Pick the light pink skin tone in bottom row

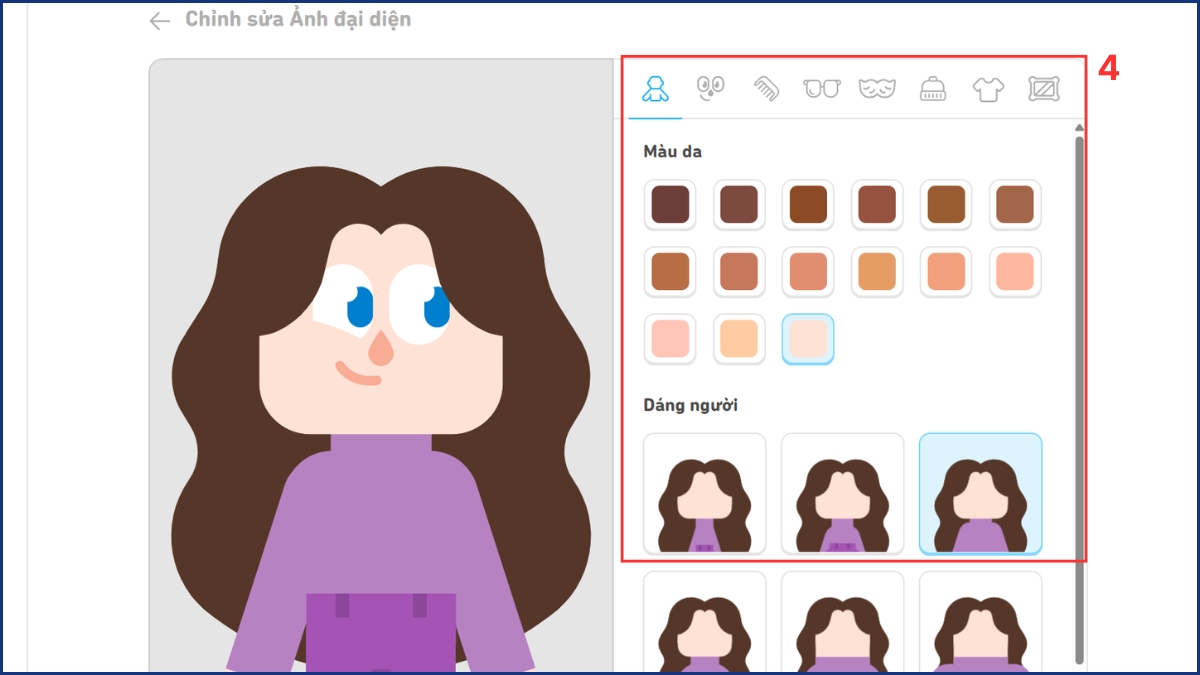(x=670, y=339)
